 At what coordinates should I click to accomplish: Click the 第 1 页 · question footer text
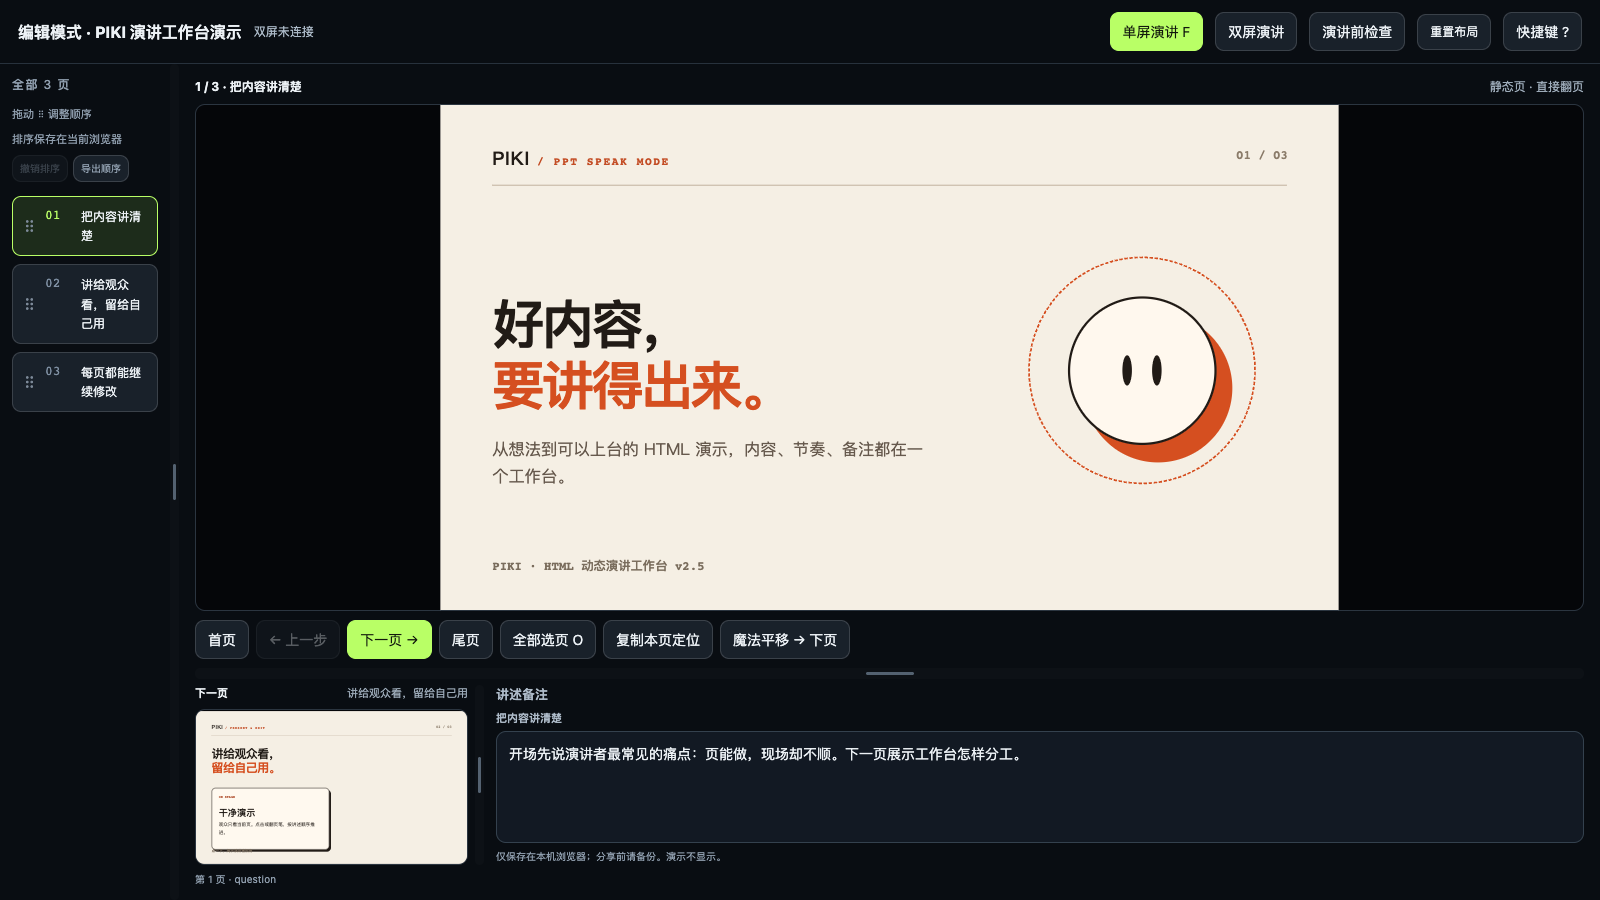235,880
